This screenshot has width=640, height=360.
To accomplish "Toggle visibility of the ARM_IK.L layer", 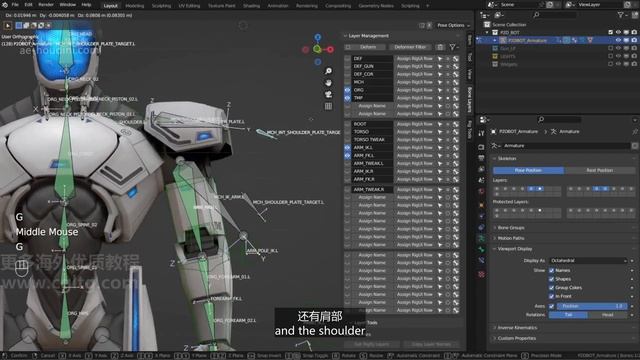I will [x=347, y=147].
